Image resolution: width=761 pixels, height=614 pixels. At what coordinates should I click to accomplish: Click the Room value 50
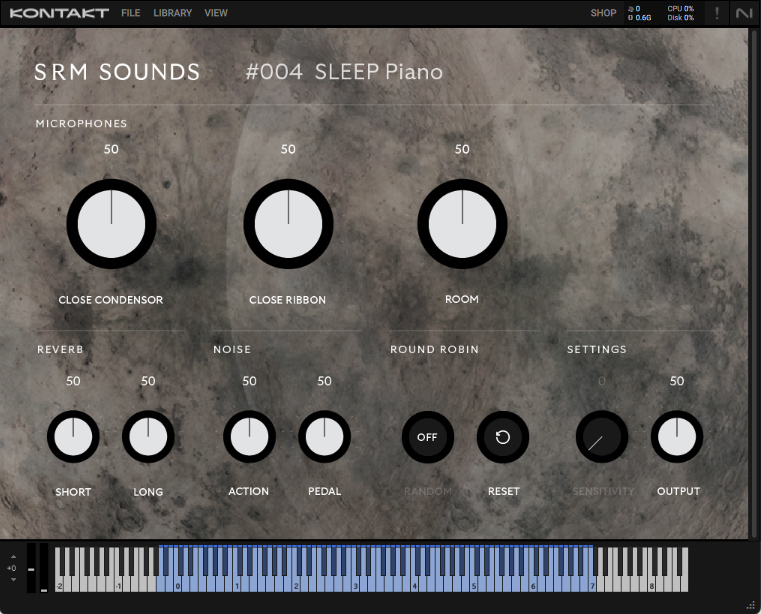[462, 149]
